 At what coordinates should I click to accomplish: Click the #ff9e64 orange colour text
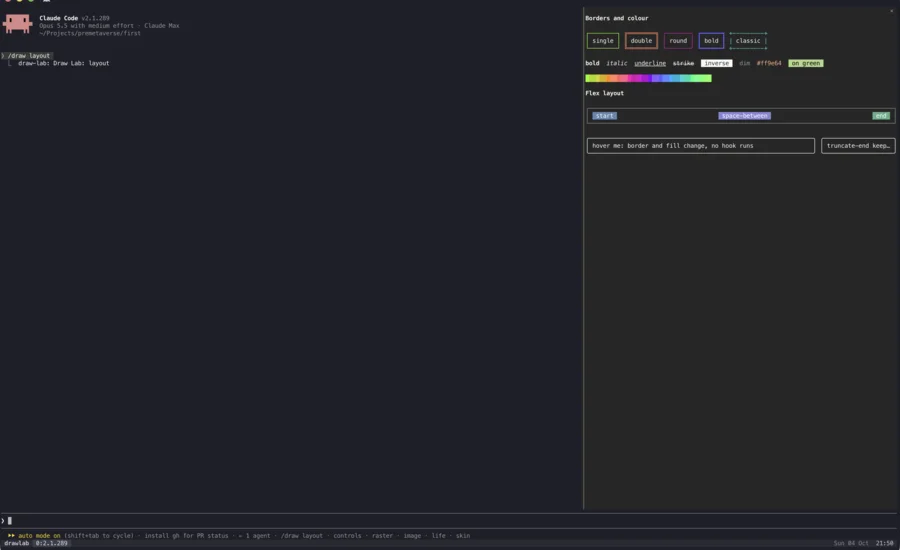coord(769,63)
